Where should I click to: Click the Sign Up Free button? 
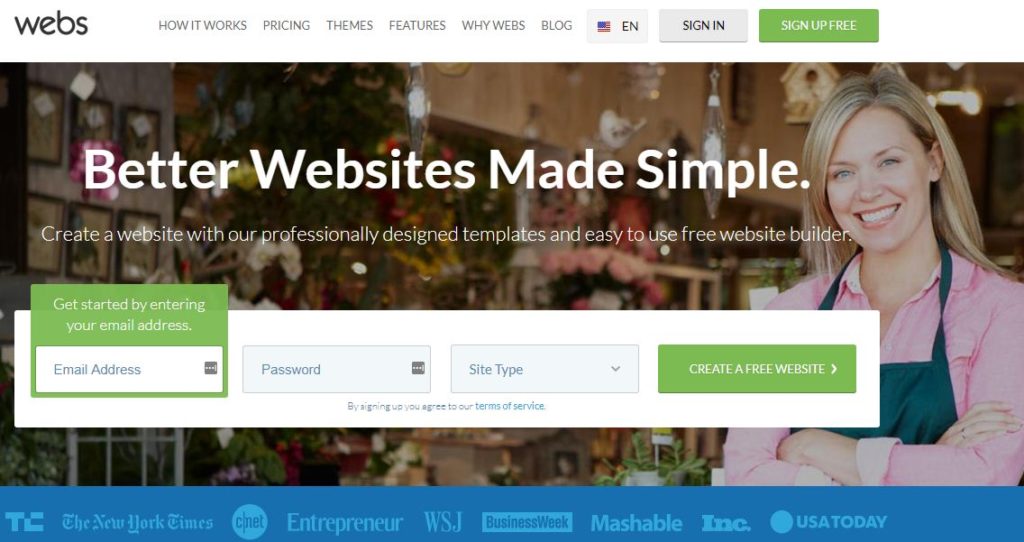point(818,25)
